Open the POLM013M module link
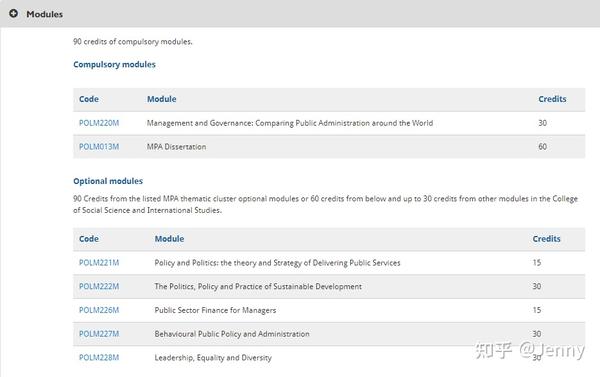This screenshot has height=377, width=600. point(99,147)
